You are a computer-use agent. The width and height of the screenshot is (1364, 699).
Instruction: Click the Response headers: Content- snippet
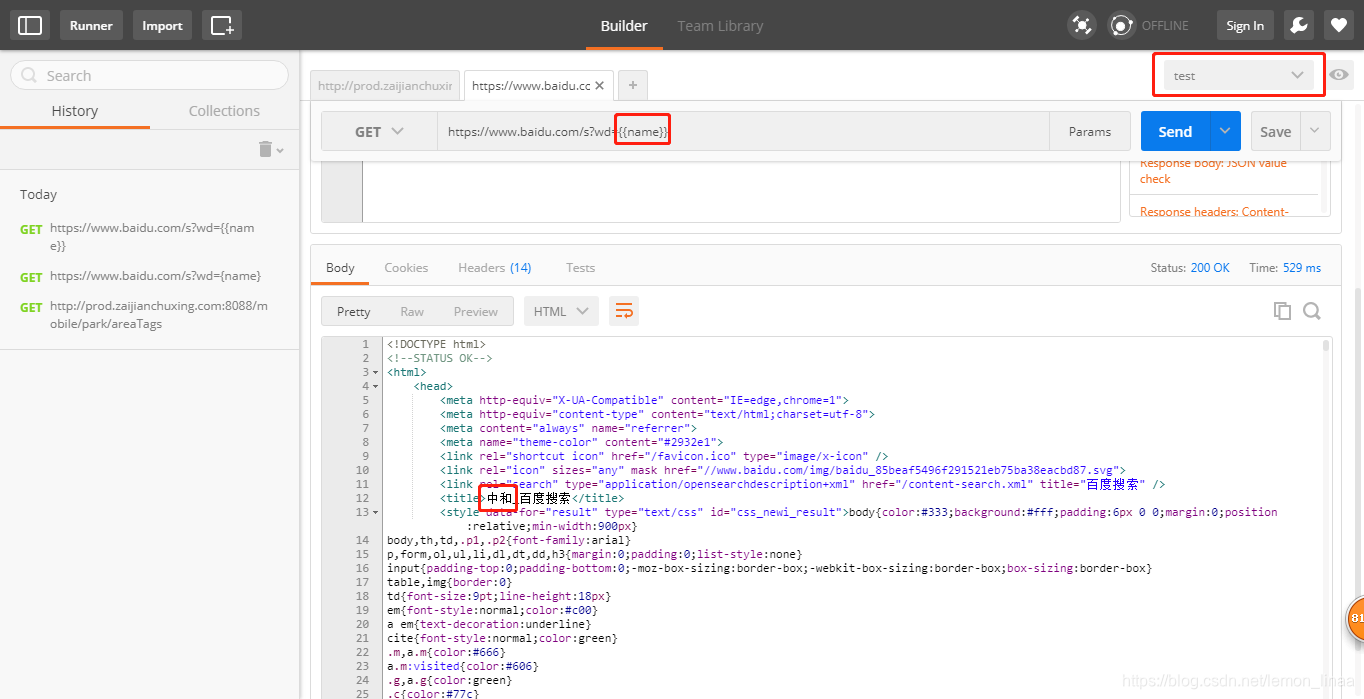(x=1214, y=211)
